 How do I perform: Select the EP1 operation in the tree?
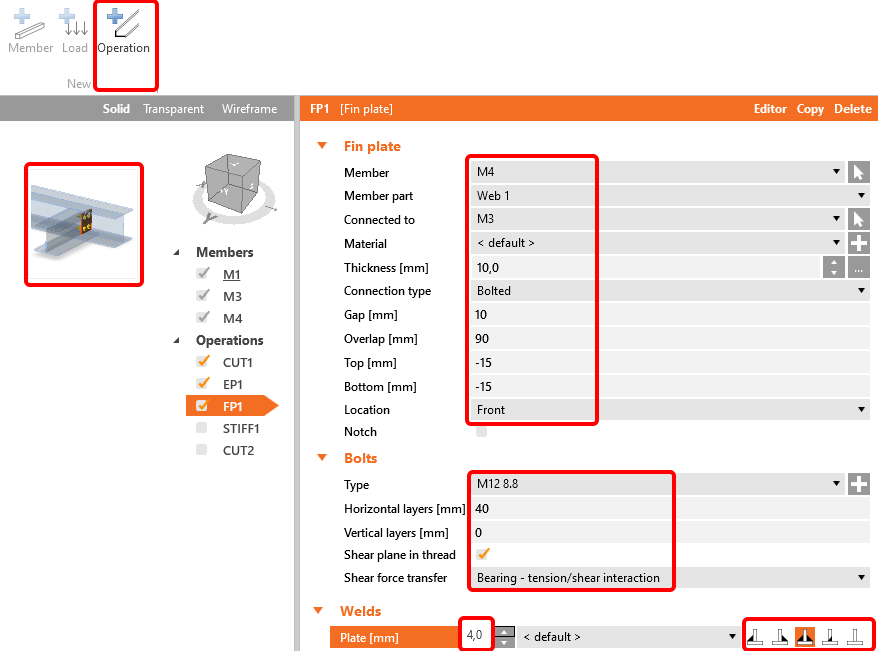pos(232,384)
